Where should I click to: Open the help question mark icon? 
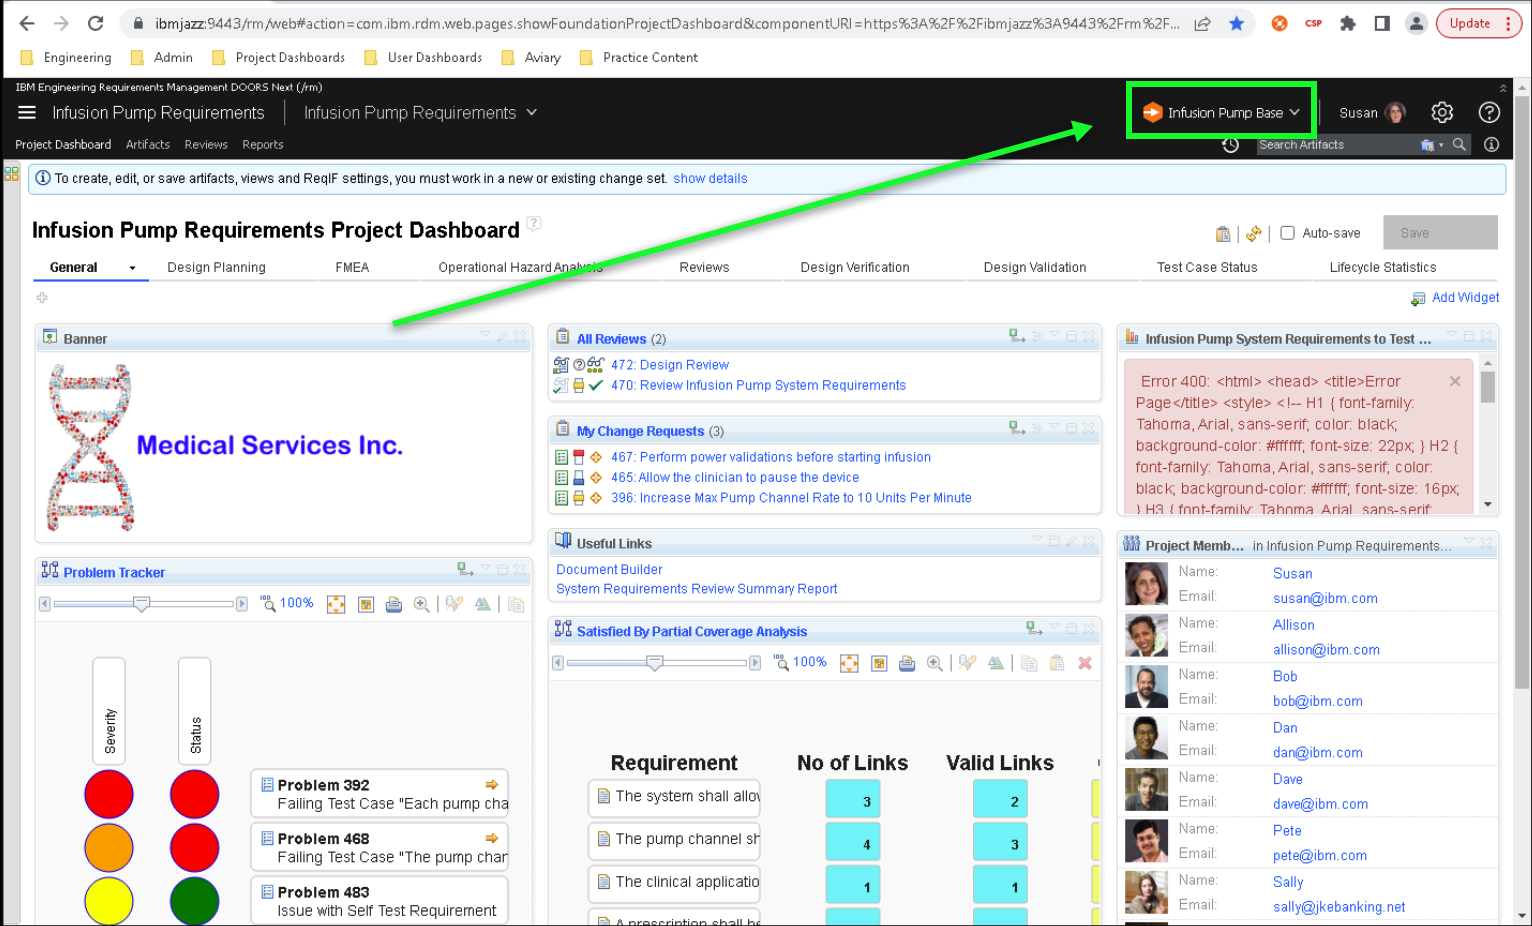coord(1489,113)
